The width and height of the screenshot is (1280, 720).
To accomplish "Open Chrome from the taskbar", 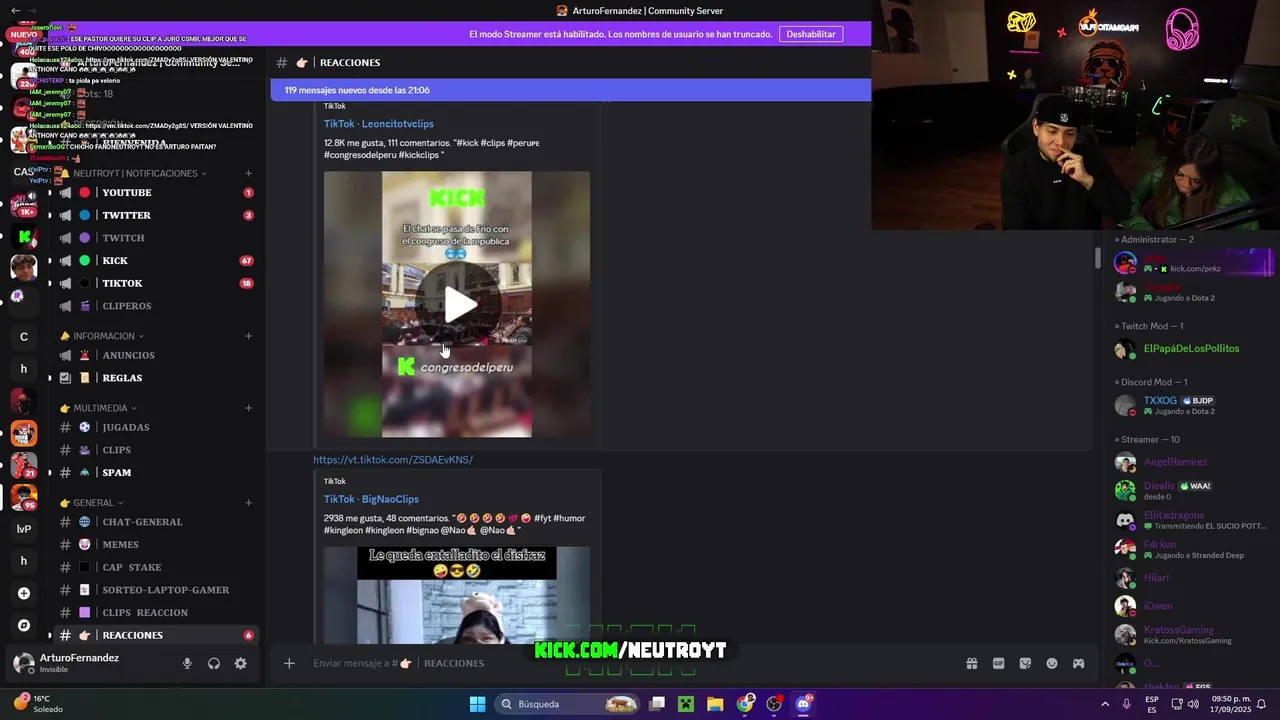I will (745, 704).
